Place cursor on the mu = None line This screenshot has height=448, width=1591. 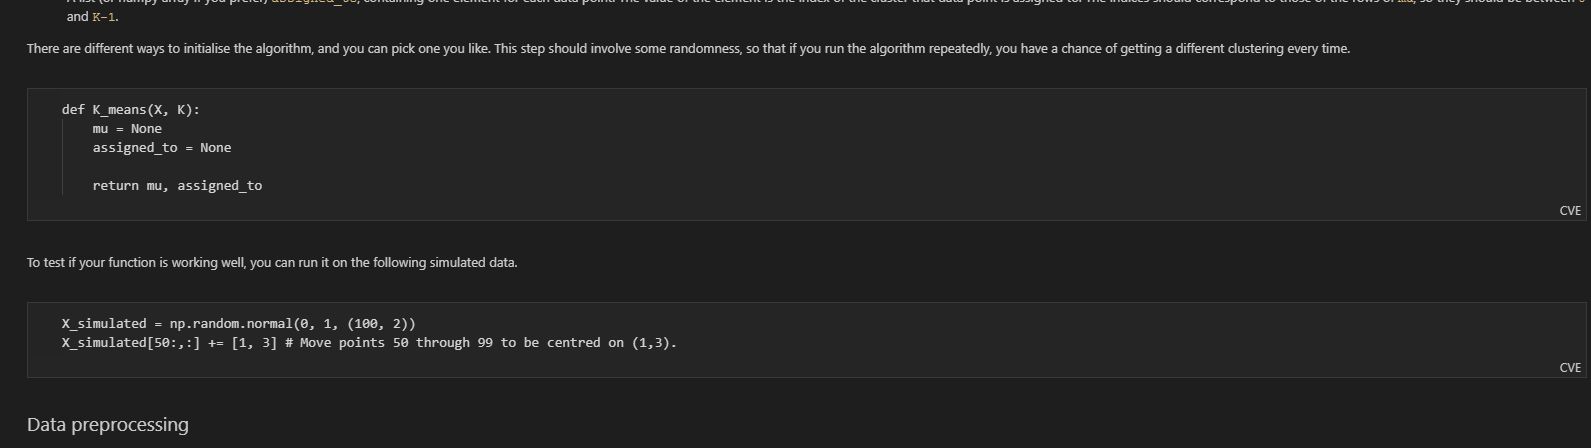click(127, 129)
